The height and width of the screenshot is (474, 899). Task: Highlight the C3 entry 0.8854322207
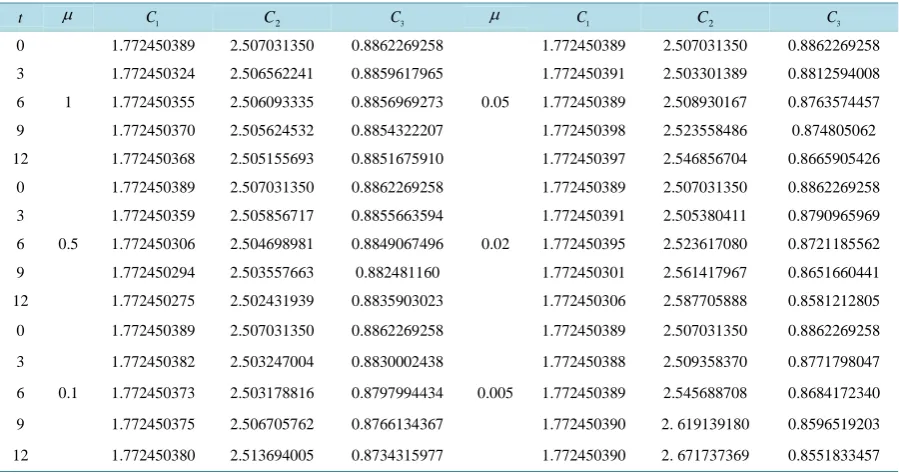(397, 131)
